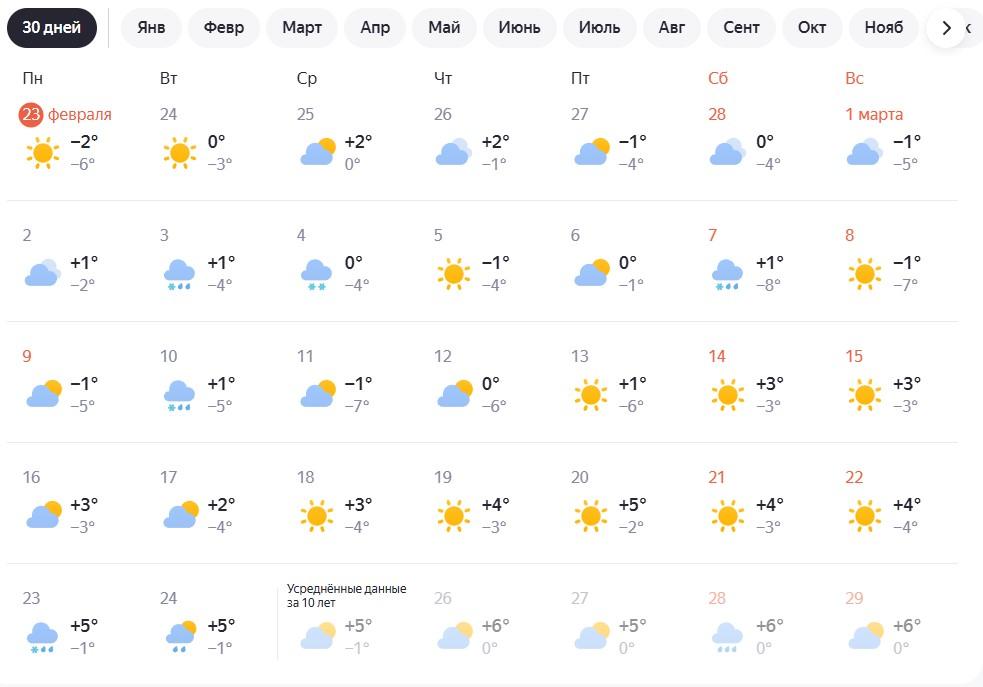Select the Нояб month tab
This screenshot has height=687, width=983.
click(x=884, y=28)
